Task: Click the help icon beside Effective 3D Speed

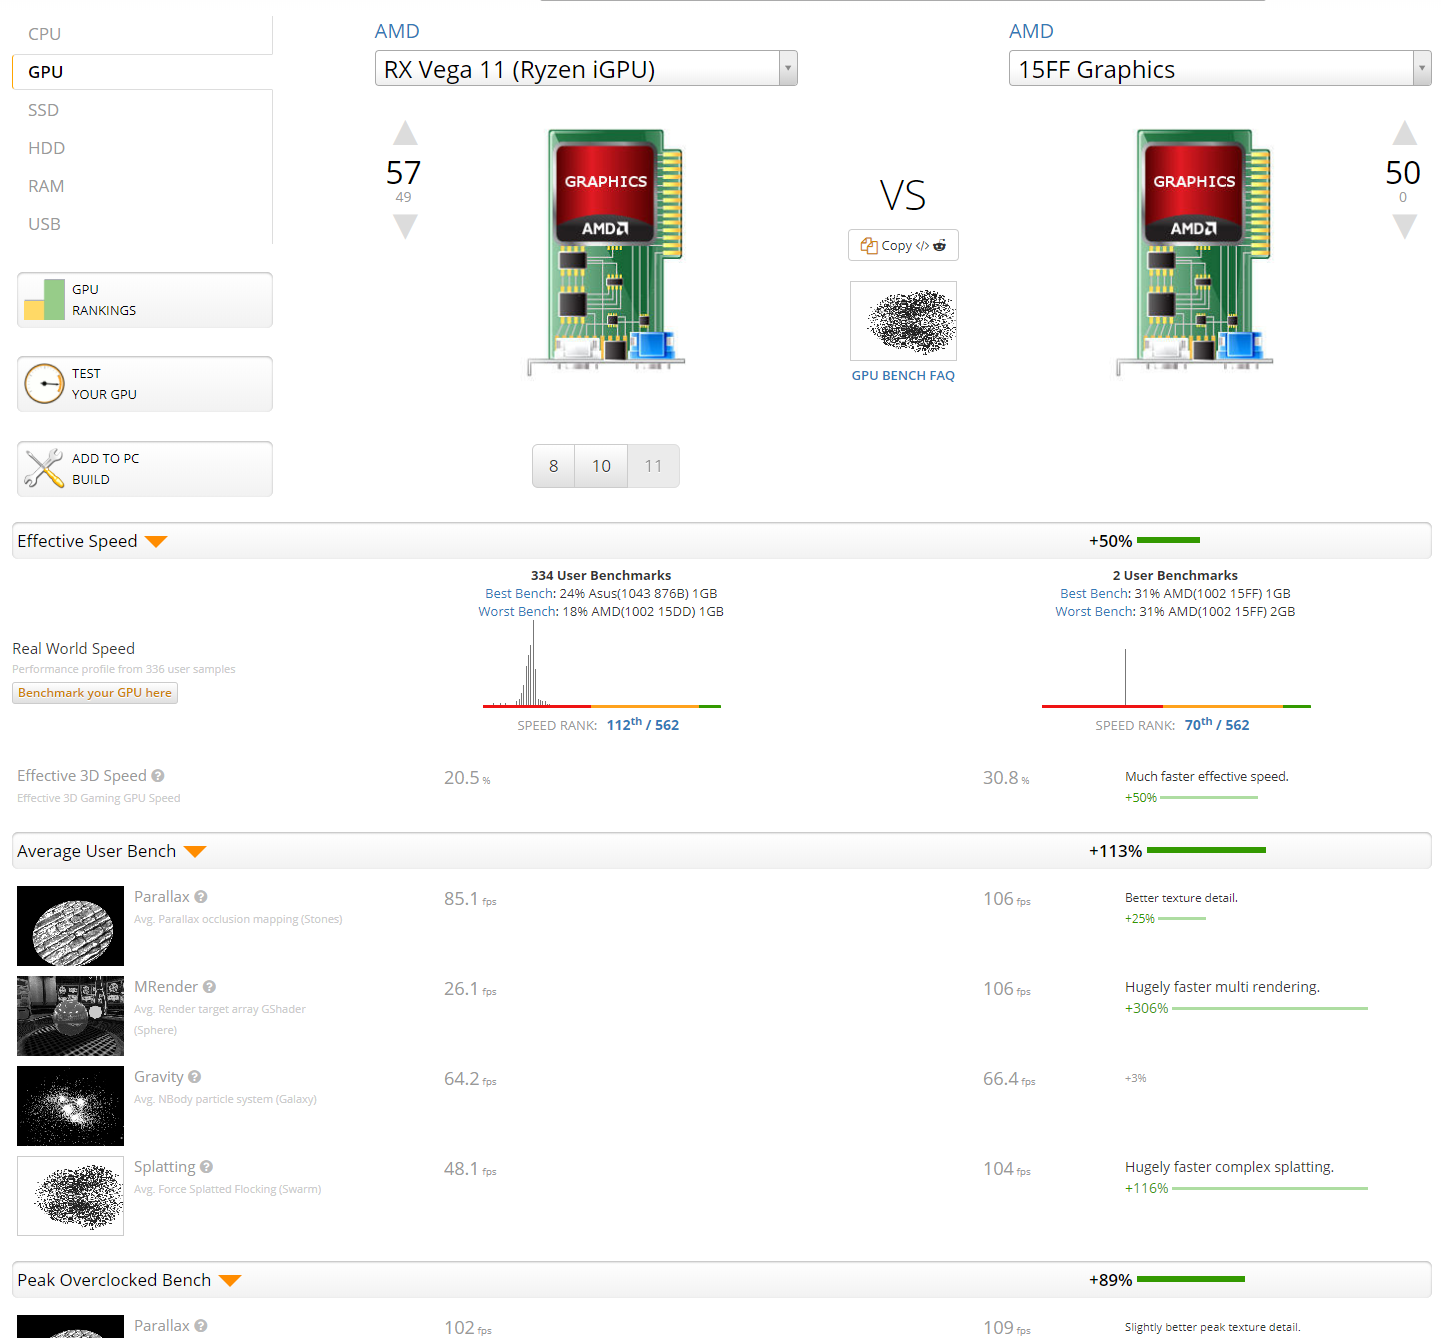Action: click(158, 776)
